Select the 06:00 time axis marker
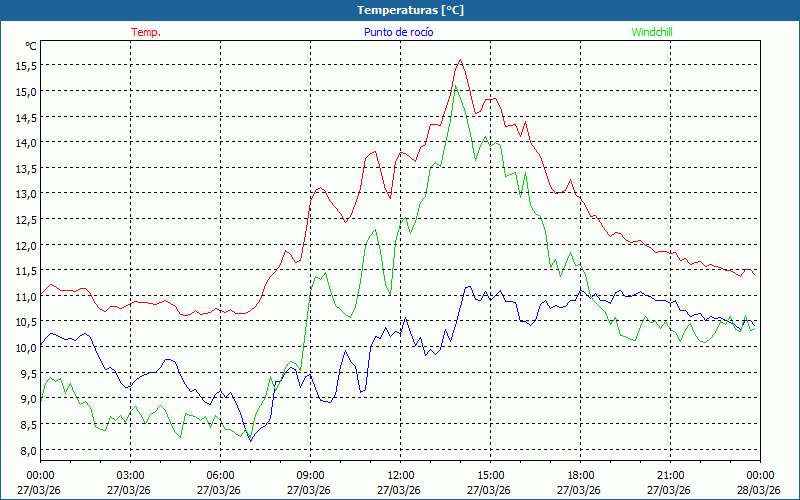This screenshot has height=500, width=800. pyautogui.click(x=220, y=475)
